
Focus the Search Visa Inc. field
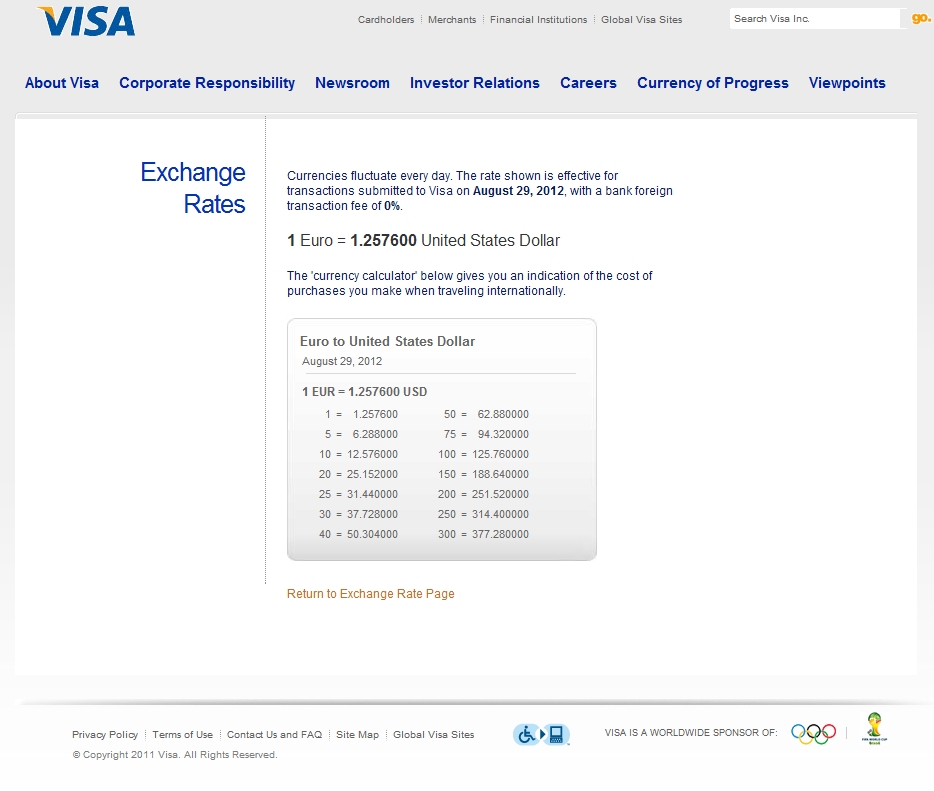point(815,18)
